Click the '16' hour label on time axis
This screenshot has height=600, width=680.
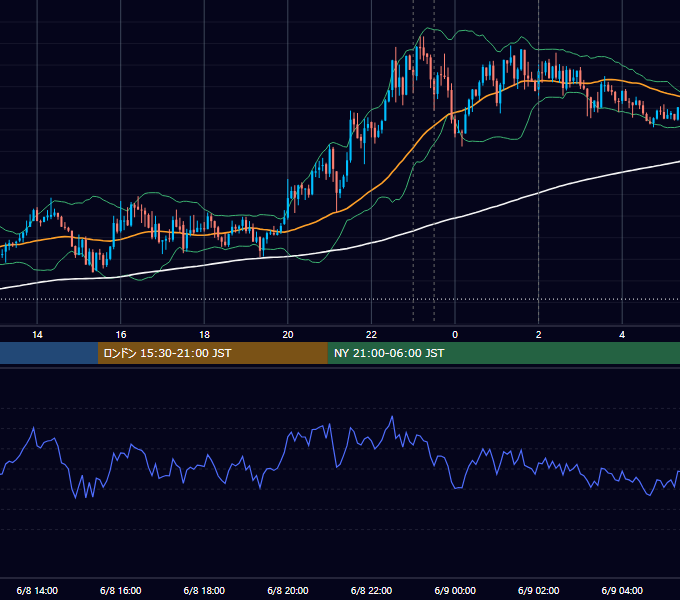(x=121, y=335)
